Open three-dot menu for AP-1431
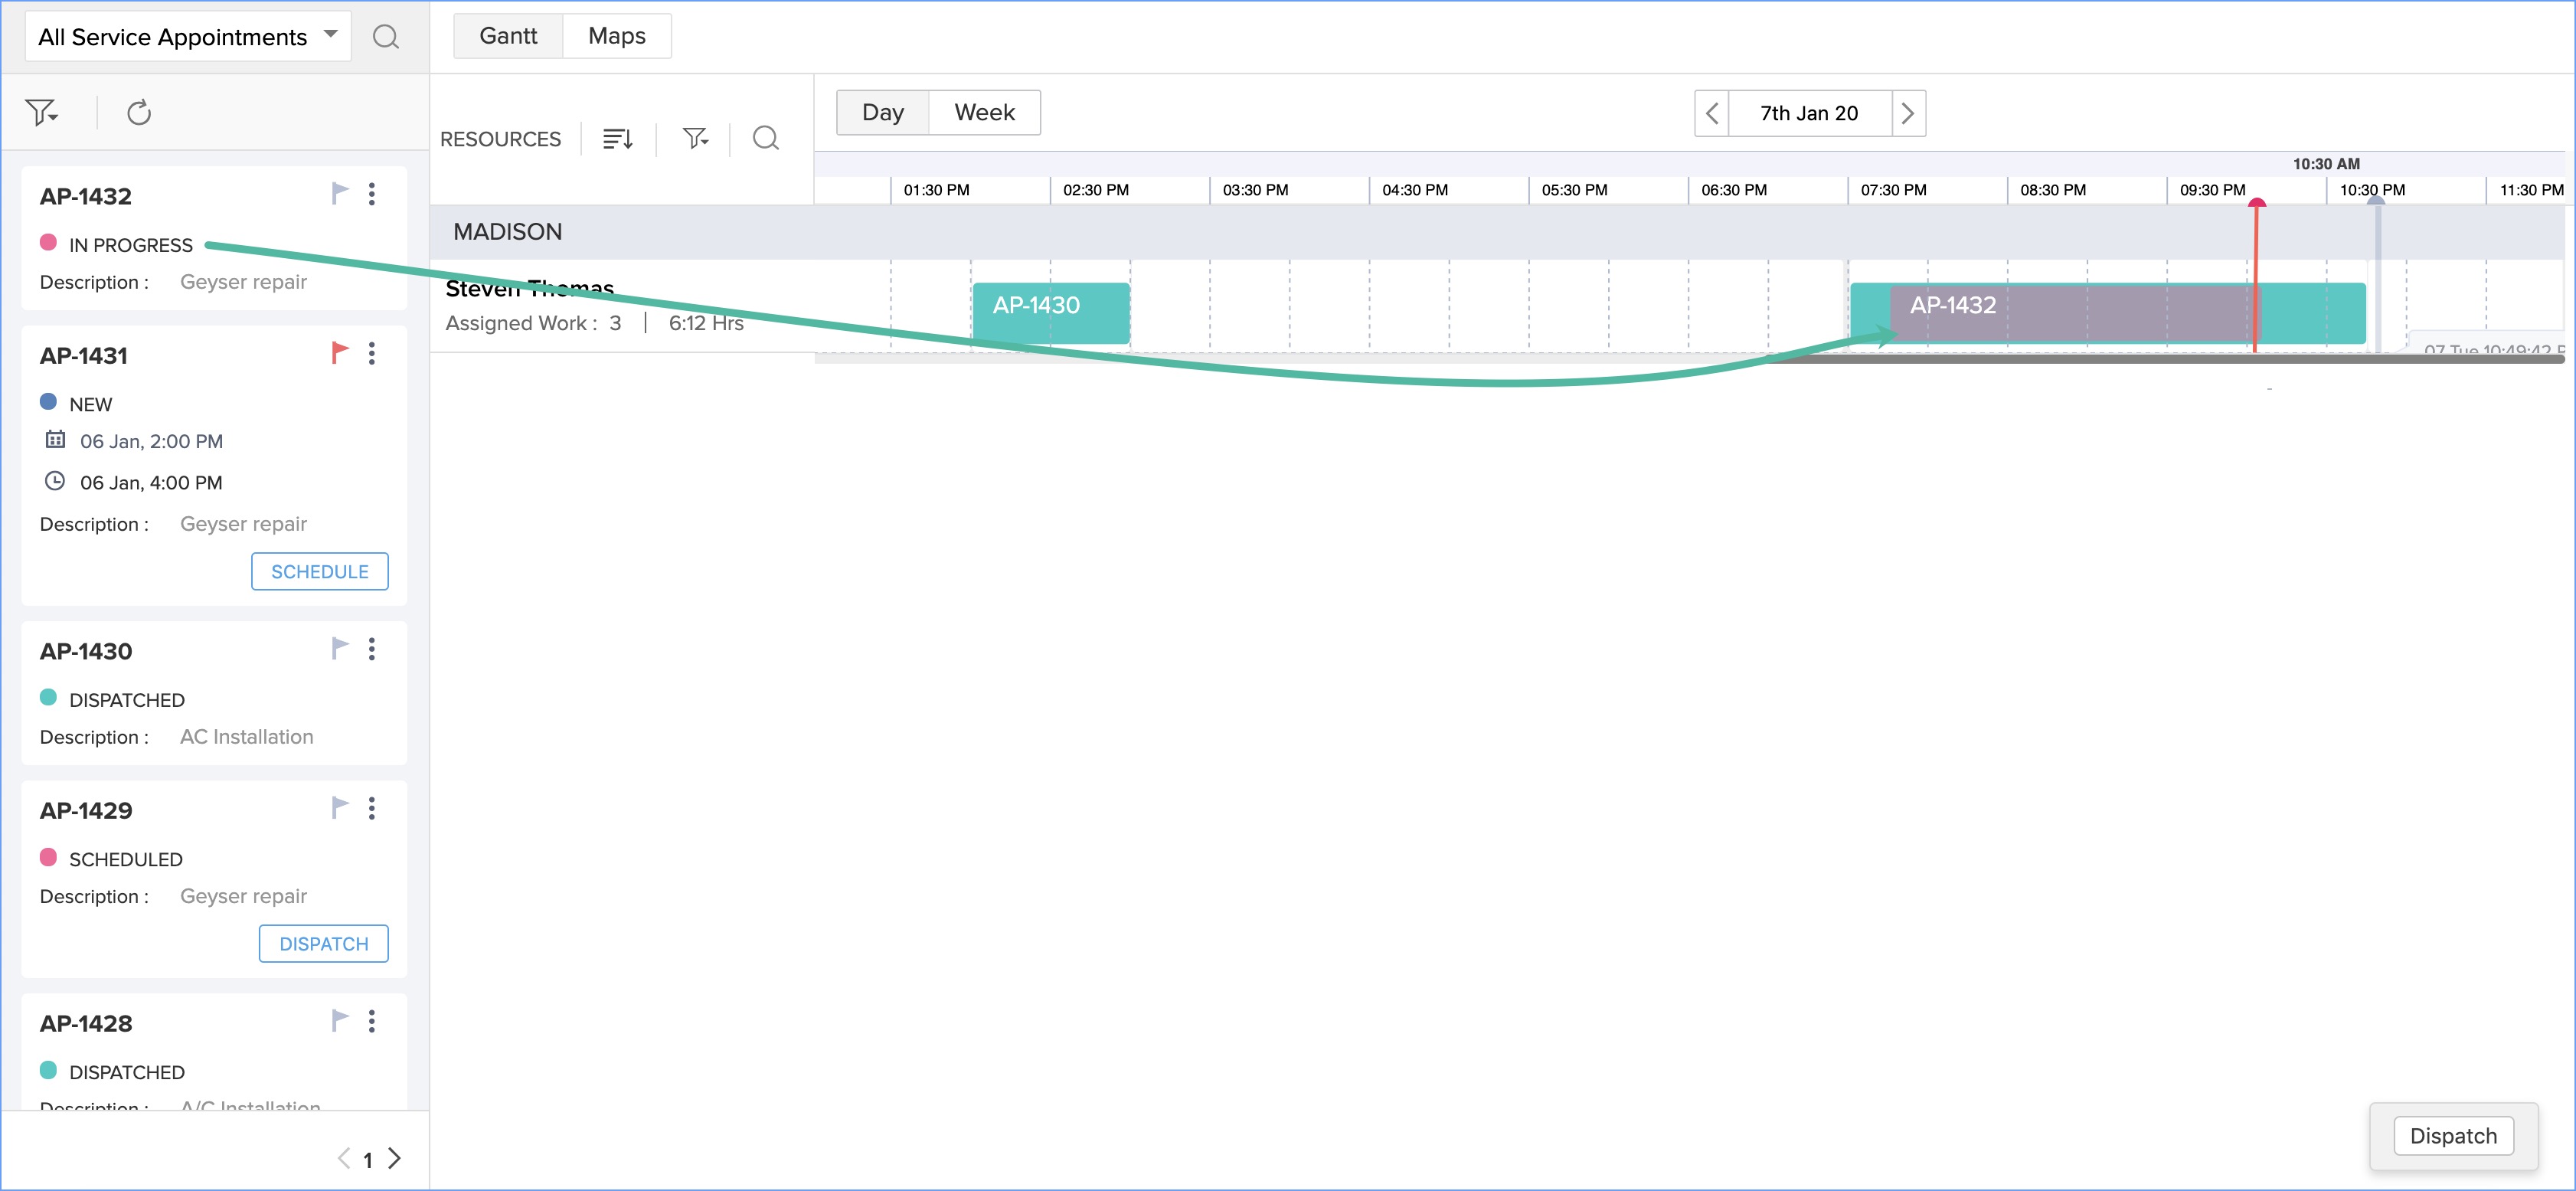This screenshot has height=1191, width=2576. click(372, 353)
